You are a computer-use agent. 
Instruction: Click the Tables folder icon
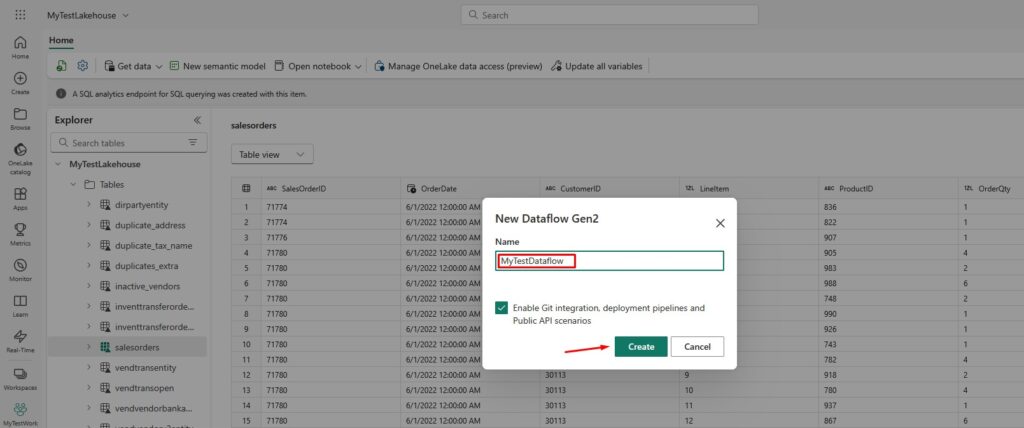click(89, 185)
